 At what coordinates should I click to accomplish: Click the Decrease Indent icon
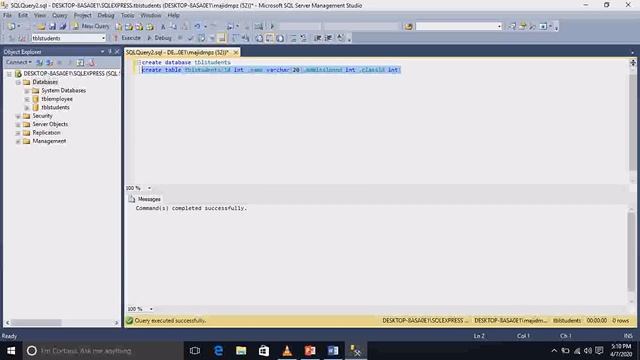[318, 38]
